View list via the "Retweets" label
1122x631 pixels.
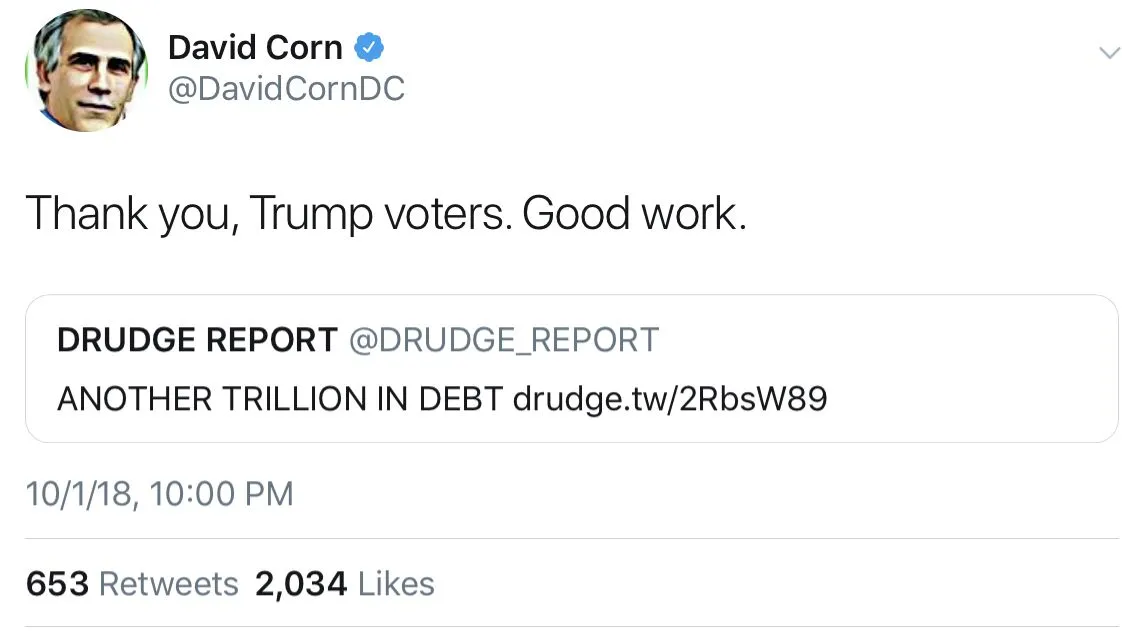coord(169,584)
